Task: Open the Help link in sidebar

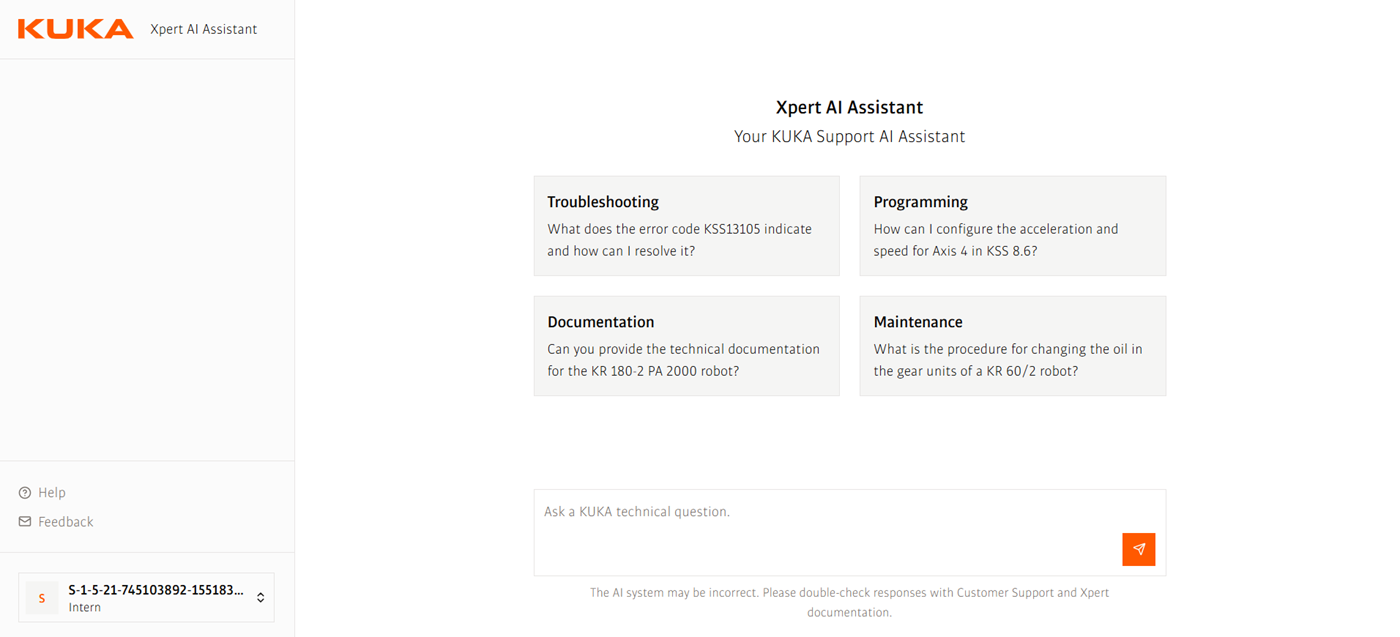Action: (x=42, y=493)
